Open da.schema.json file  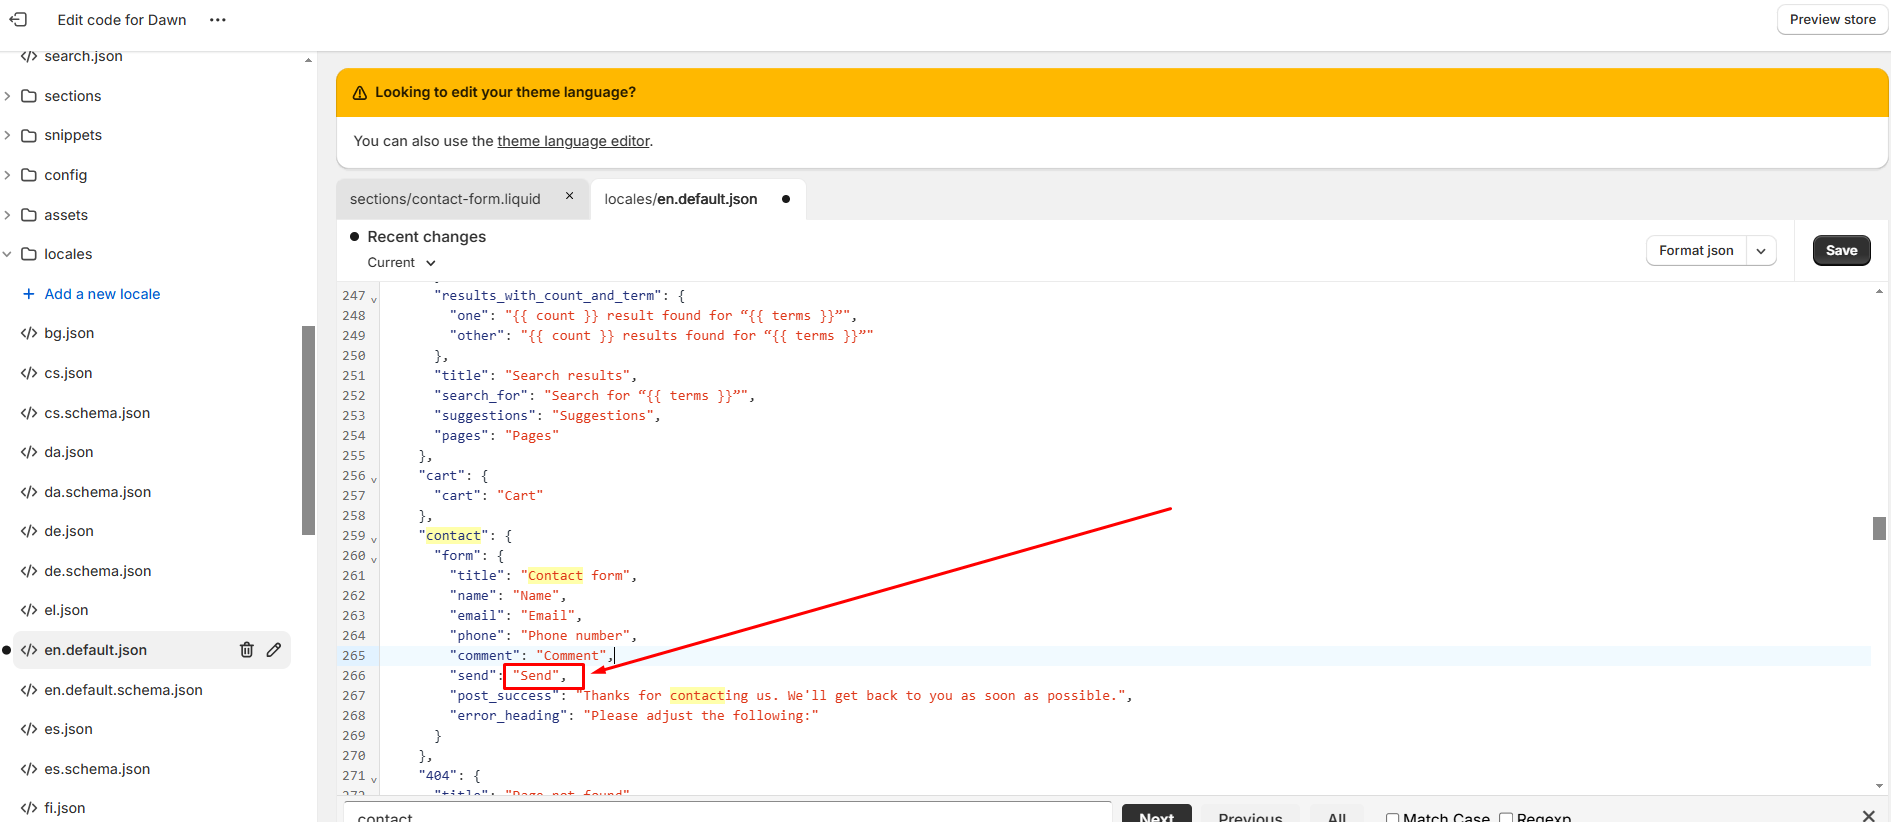(98, 492)
